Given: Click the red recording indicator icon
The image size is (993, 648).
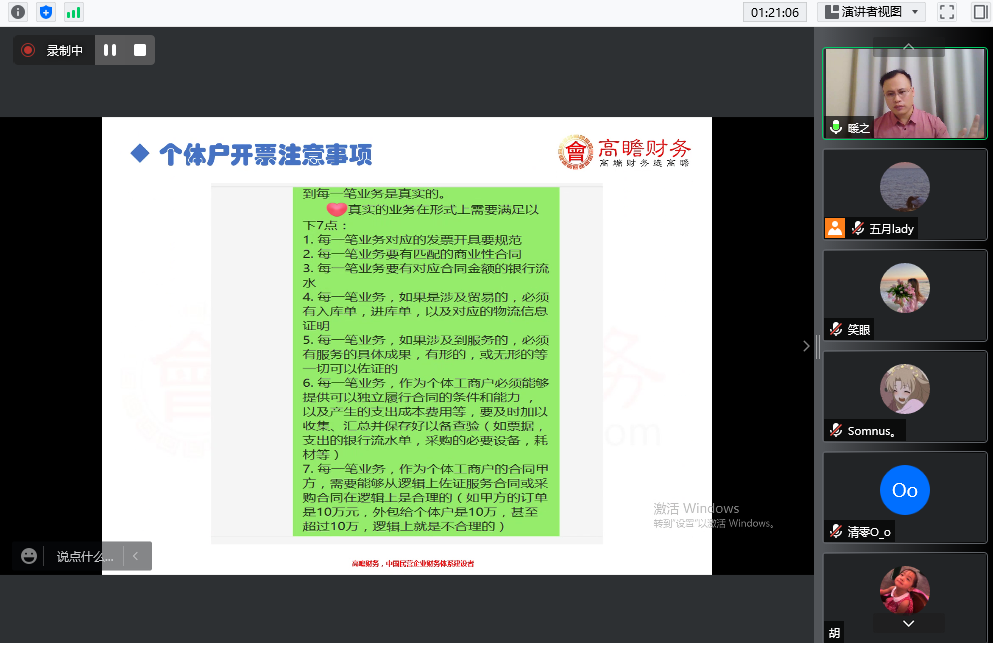Looking at the screenshot, I should pos(28,50).
